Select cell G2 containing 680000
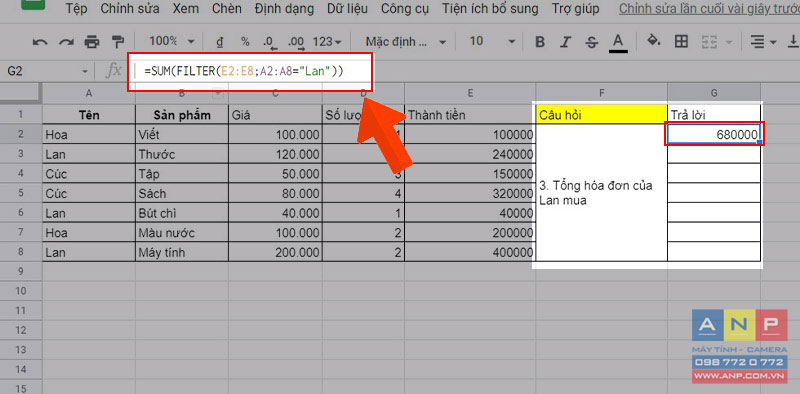The image size is (800, 394). [714, 134]
